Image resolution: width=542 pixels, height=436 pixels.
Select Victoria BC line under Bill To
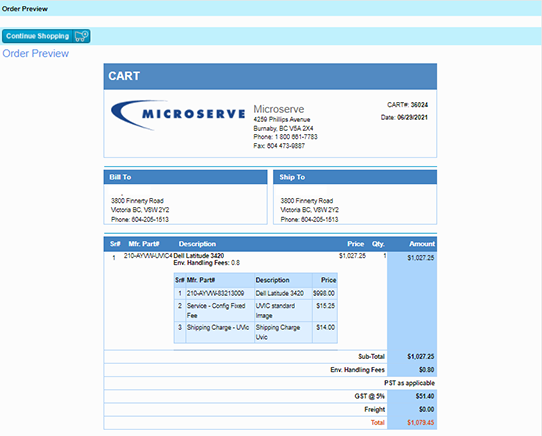coord(140,210)
